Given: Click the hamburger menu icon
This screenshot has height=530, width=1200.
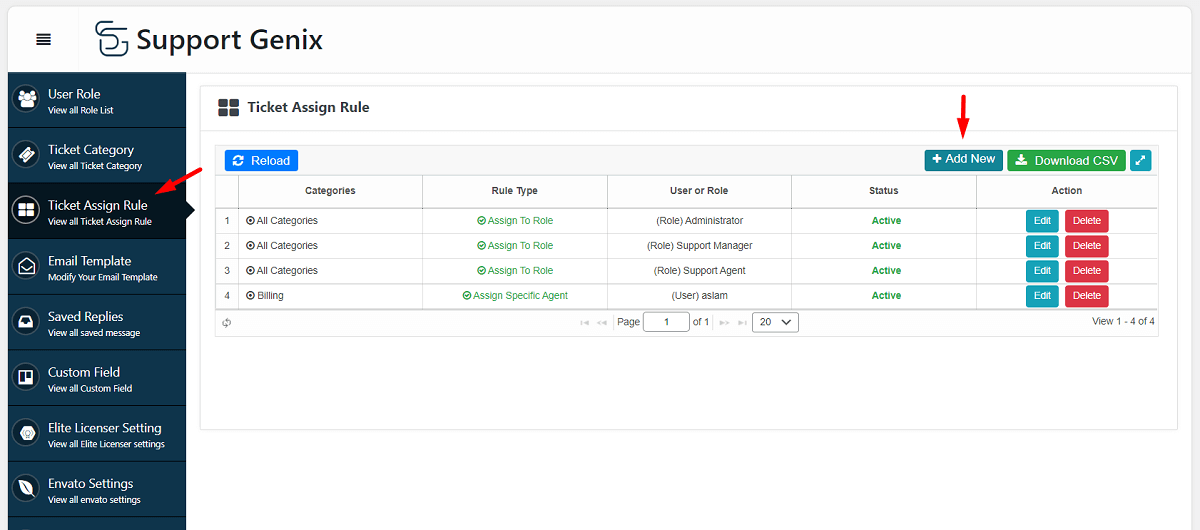Looking at the screenshot, I should (43, 40).
